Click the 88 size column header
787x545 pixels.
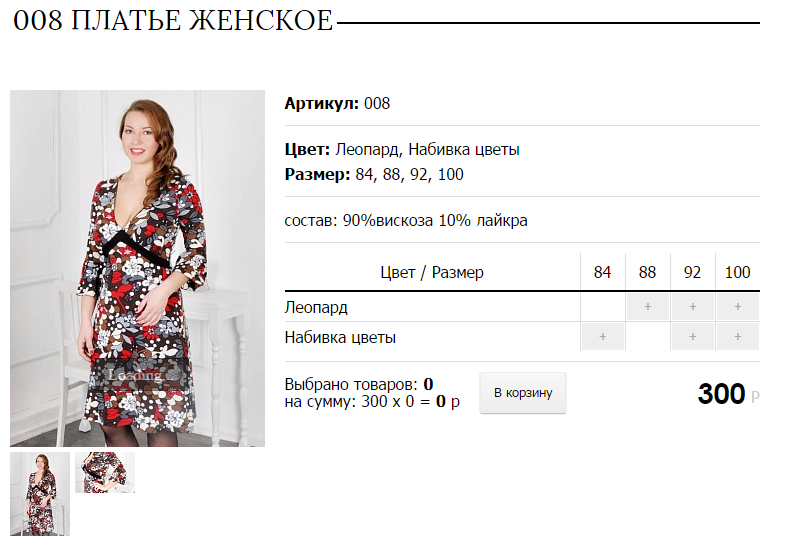[647, 272]
